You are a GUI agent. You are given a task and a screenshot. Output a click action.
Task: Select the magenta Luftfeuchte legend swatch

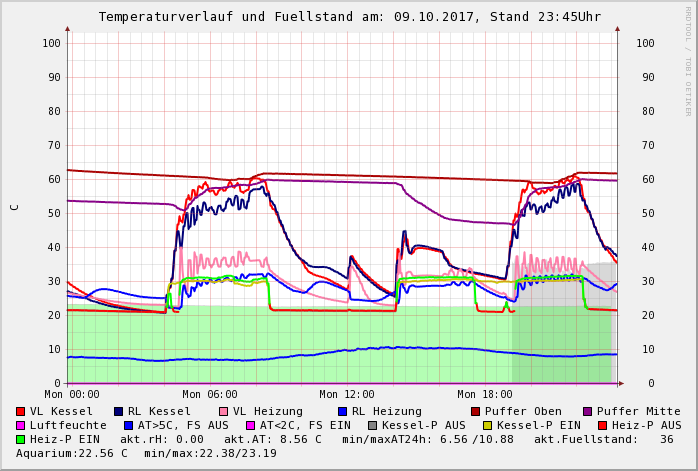[x=21, y=425]
